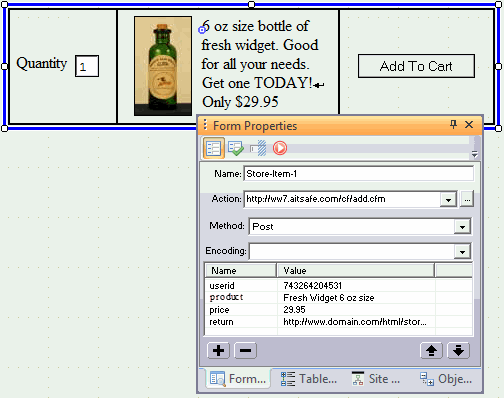Click the green bottle product image
Image resolution: width=504 pixels, height=398 pixels.
pos(163,66)
